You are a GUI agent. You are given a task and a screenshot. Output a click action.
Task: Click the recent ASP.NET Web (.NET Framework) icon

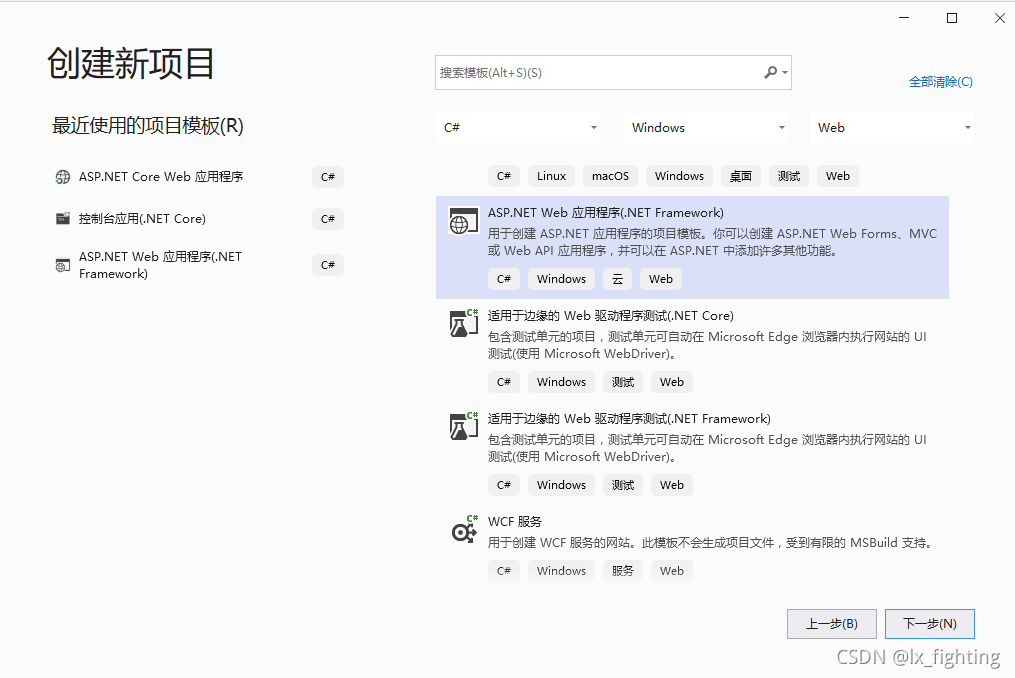point(63,266)
